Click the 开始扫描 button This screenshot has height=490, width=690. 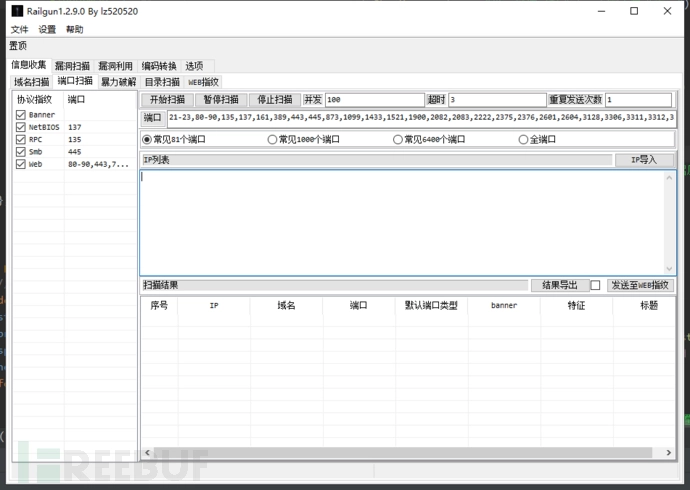(167, 99)
